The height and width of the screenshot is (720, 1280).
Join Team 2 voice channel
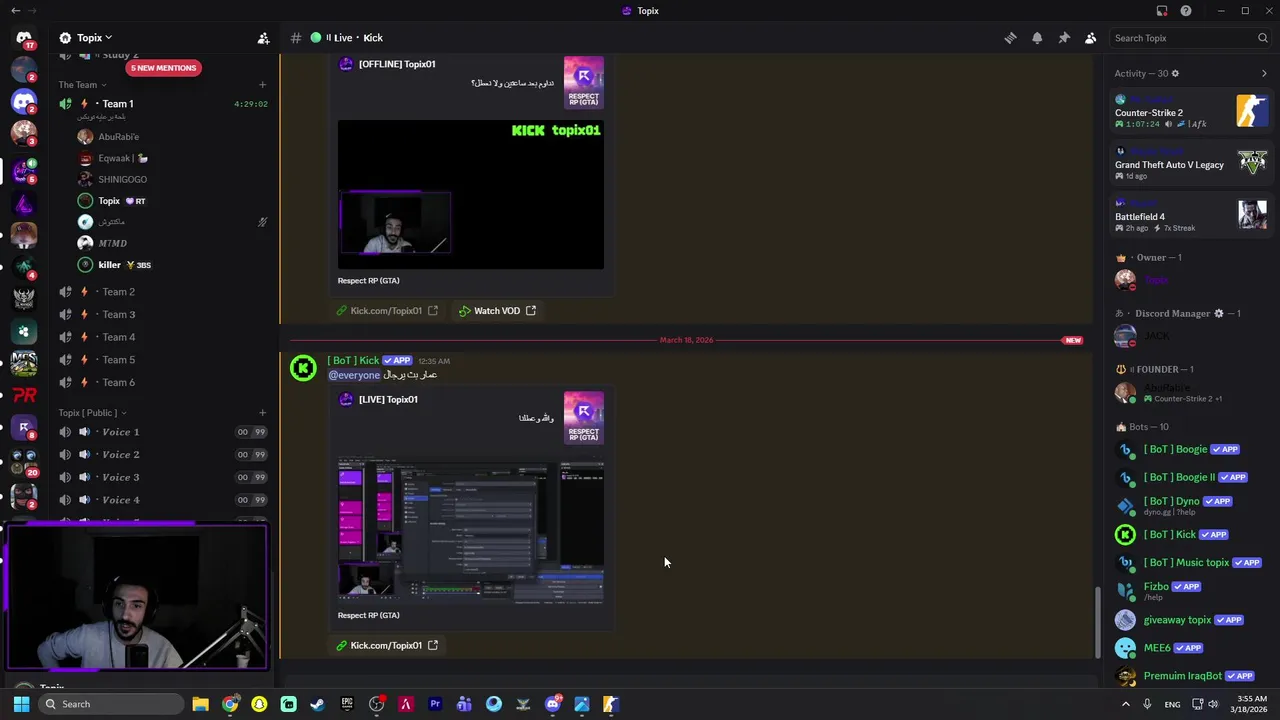pos(163,292)
